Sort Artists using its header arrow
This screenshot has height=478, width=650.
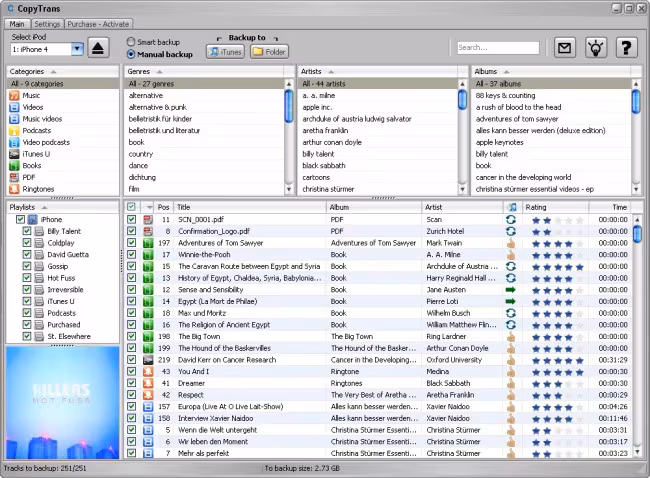click(331, 72)
